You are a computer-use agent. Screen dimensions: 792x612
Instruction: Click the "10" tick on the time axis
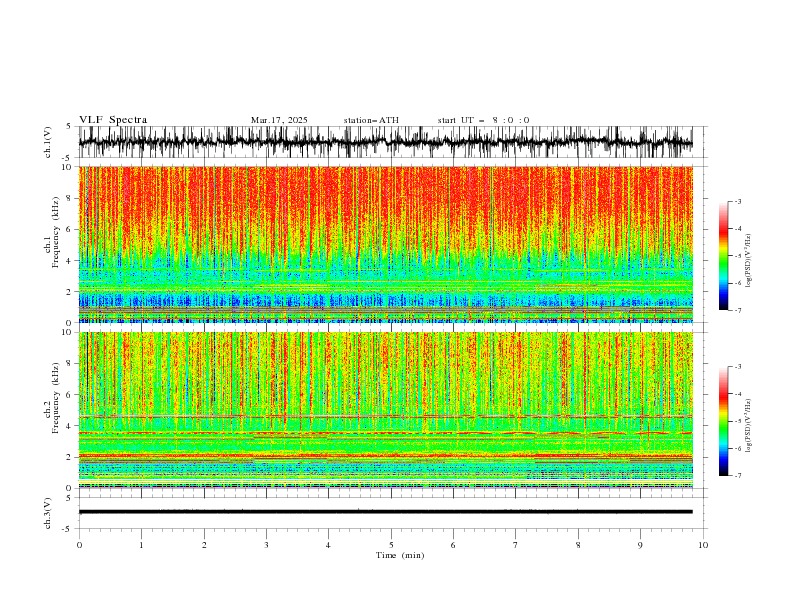click(x=703, y=545)
